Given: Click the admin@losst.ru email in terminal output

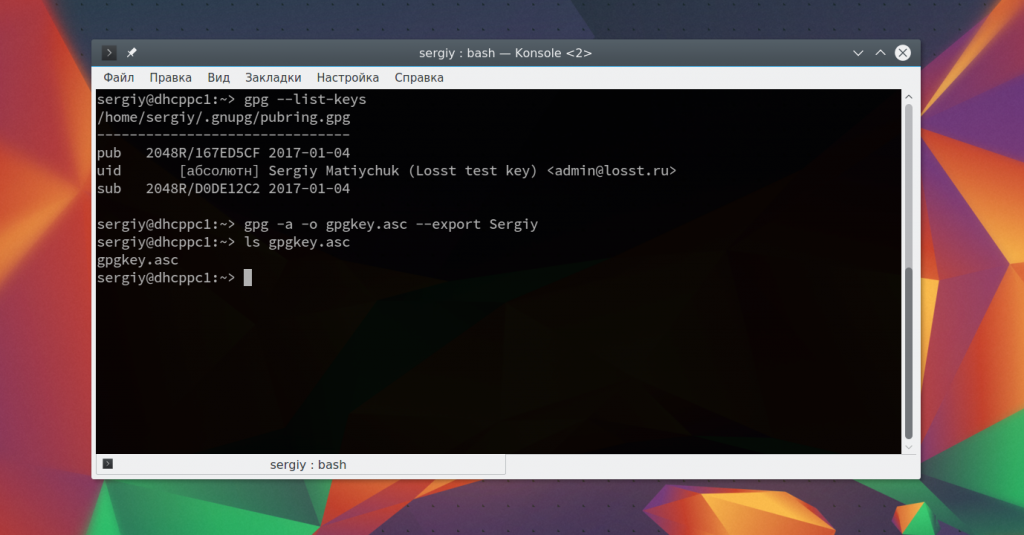Looking at the screenshot, I should point(611,171).
